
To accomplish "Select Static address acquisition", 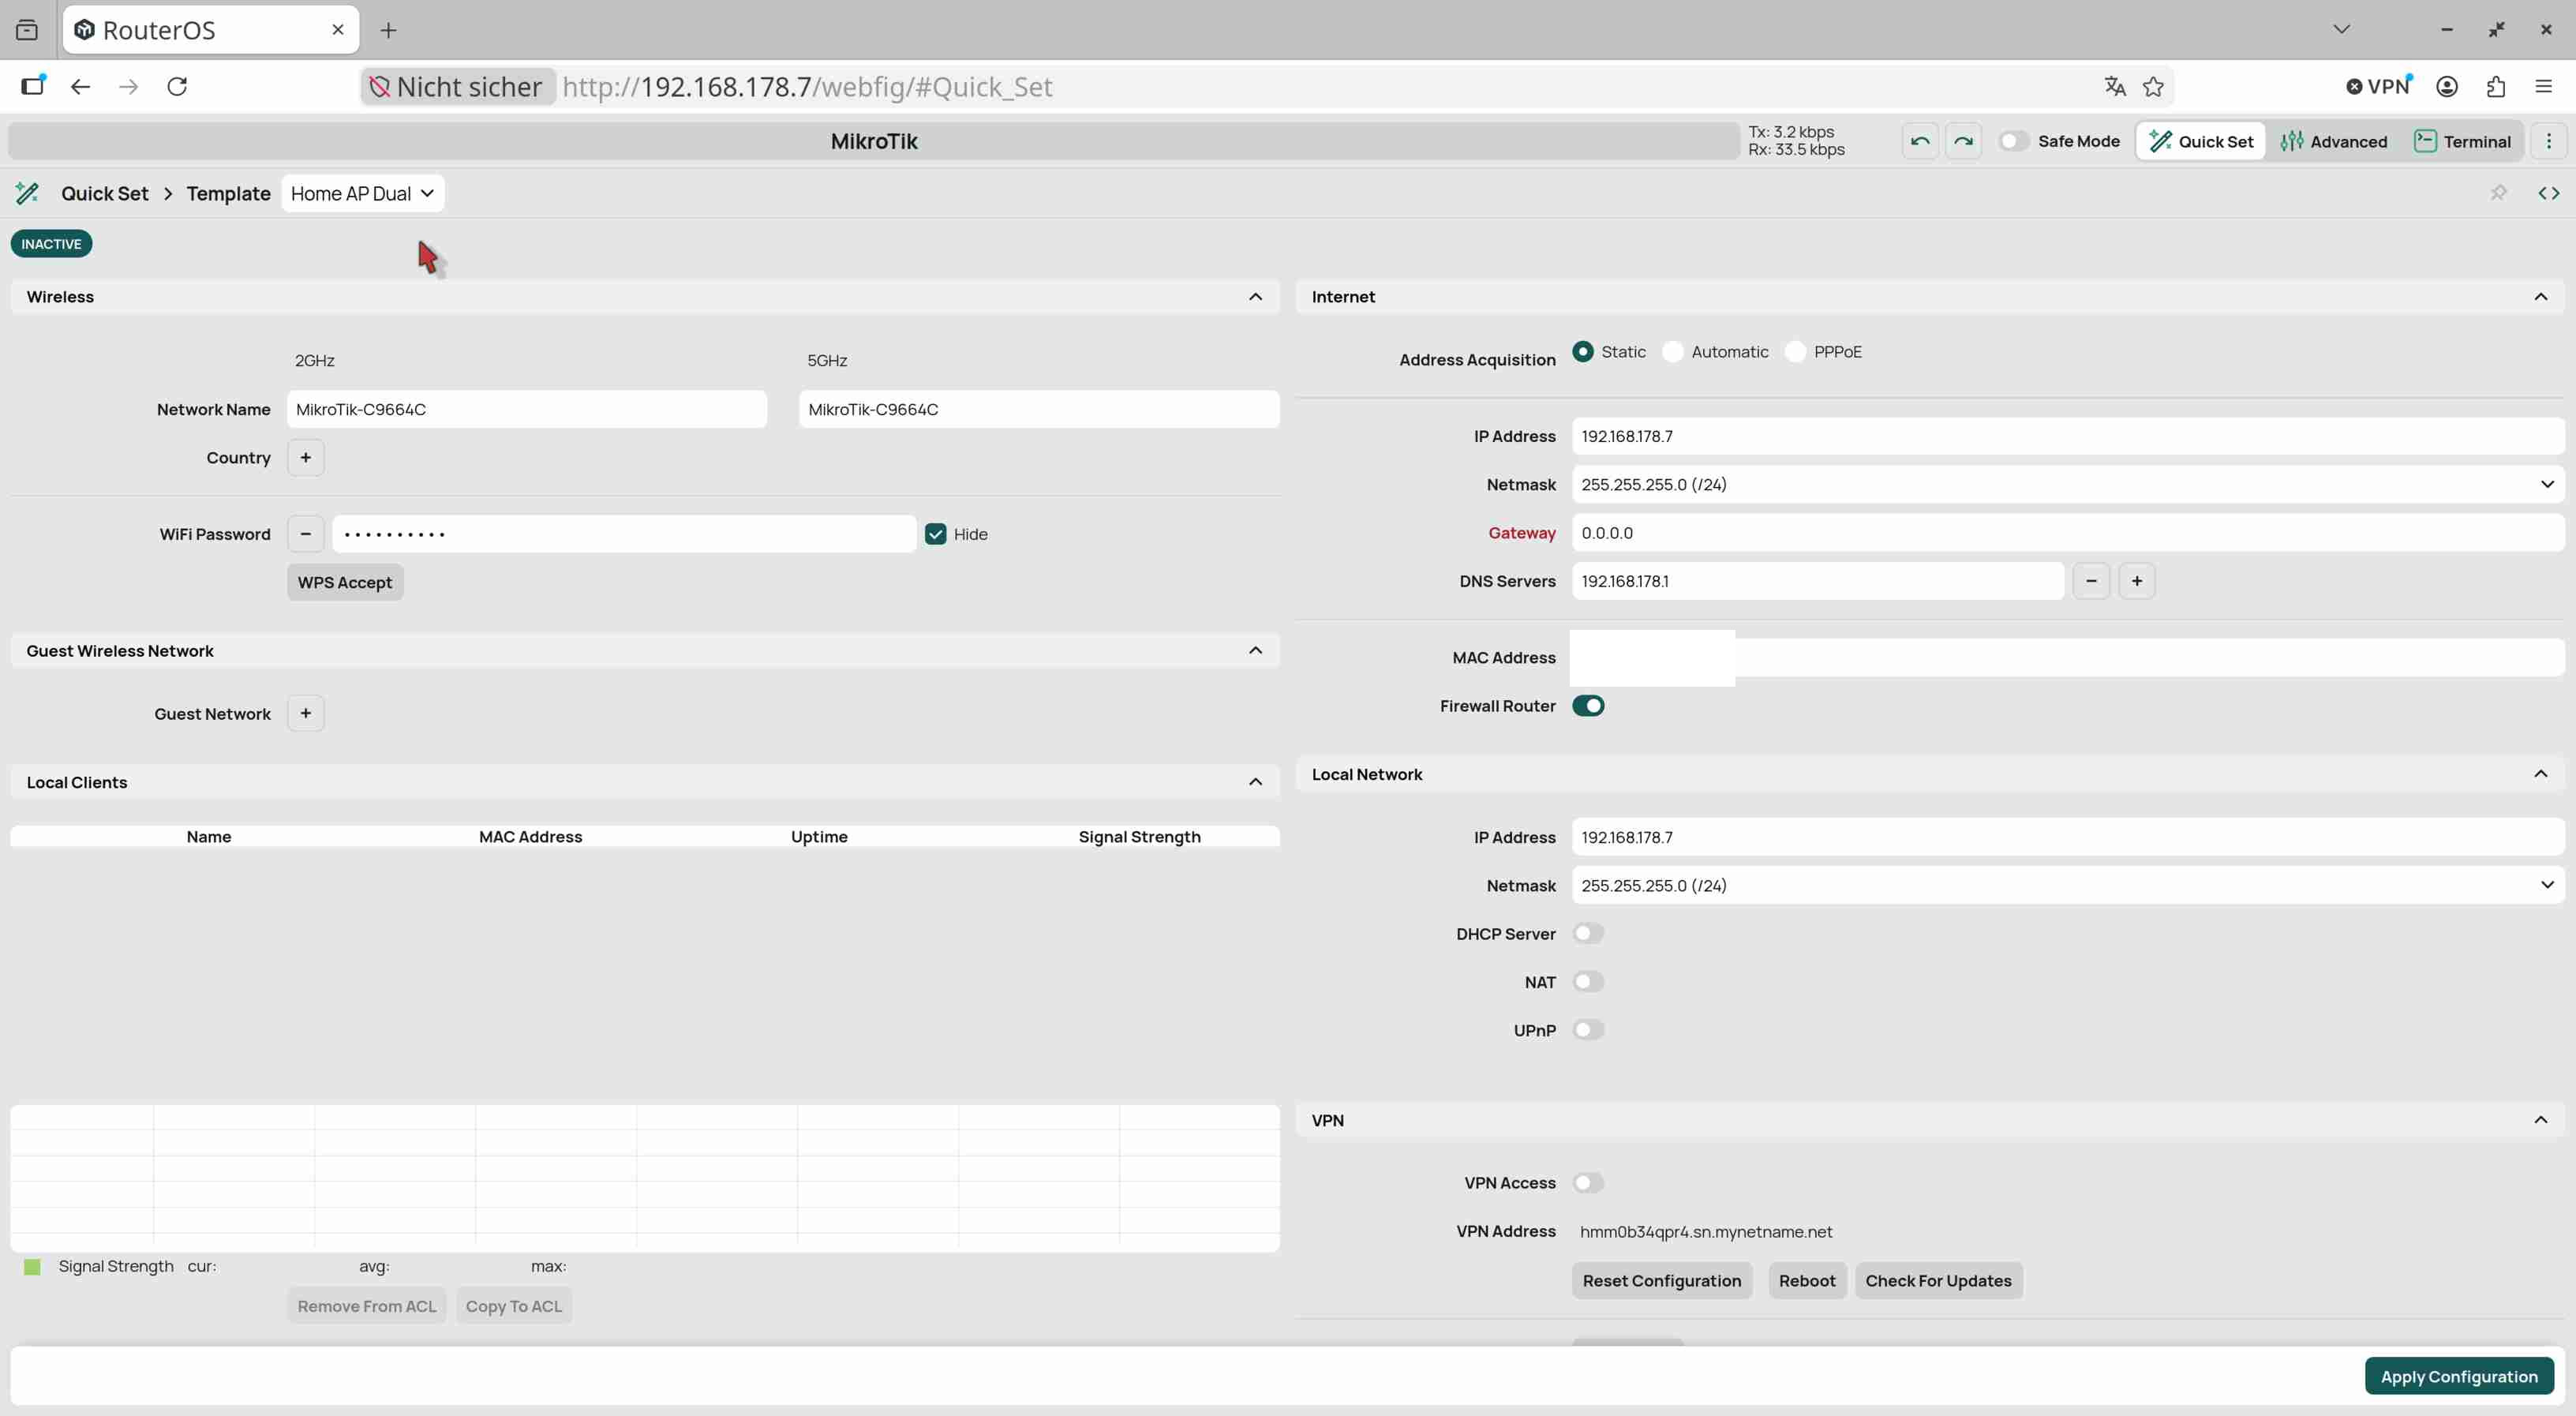I will pos(1582,351).
